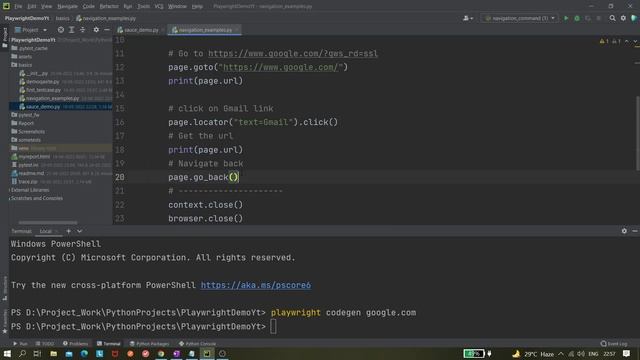Open the terminal tabs dropdown chevron

(x=80, y=231)
